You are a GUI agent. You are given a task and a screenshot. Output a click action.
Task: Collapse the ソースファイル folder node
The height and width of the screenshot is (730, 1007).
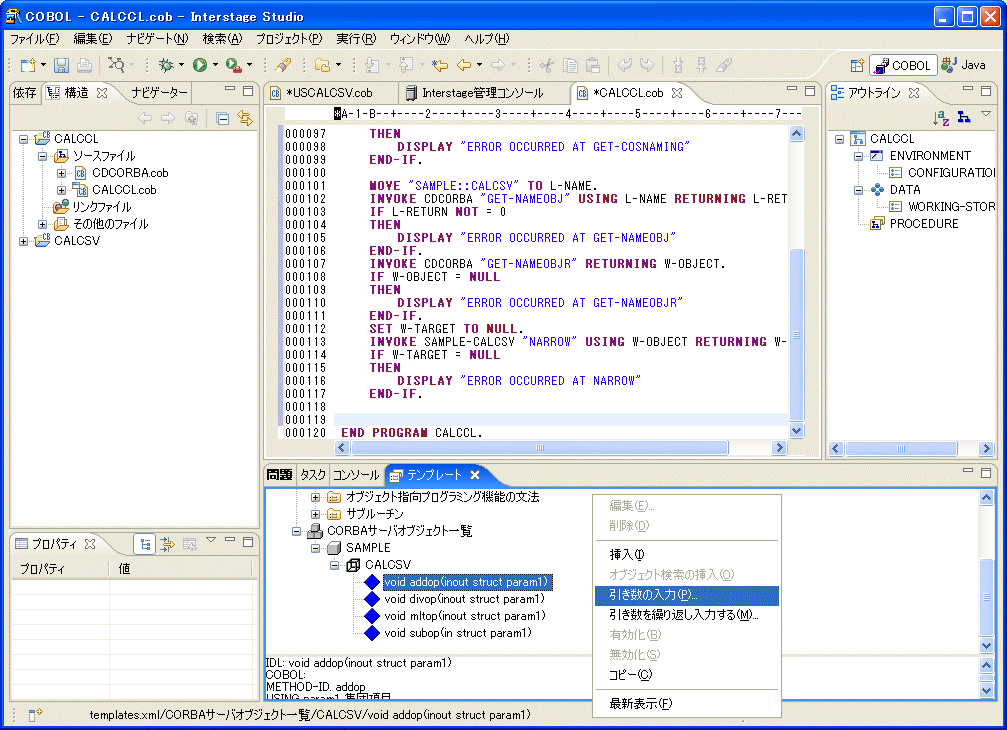pos(42,156)
